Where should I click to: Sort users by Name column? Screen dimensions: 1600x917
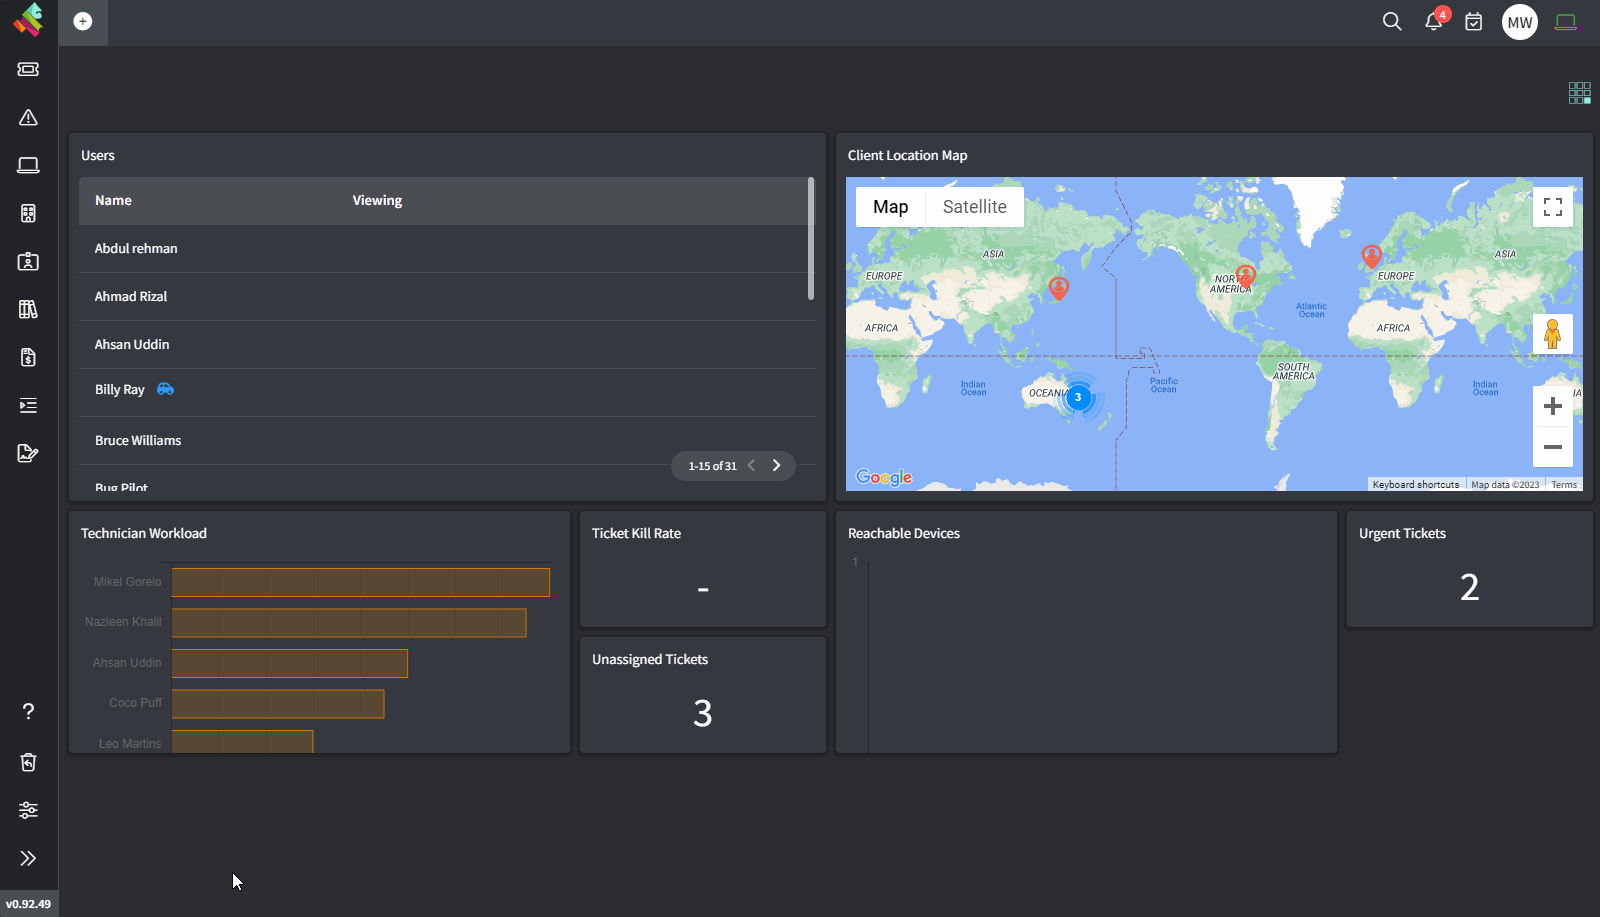click(113, 201)
